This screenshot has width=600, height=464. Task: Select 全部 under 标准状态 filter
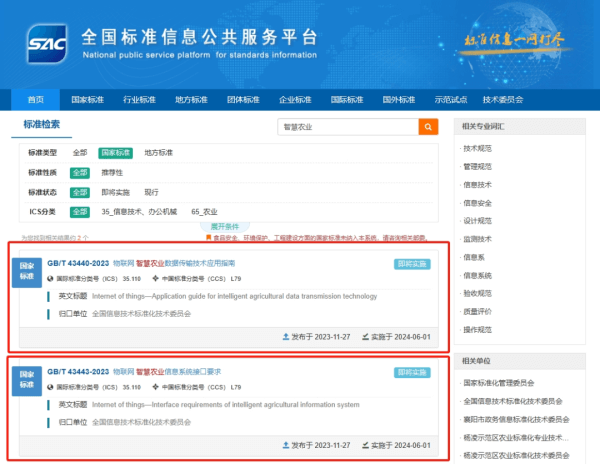click(80, 192)
